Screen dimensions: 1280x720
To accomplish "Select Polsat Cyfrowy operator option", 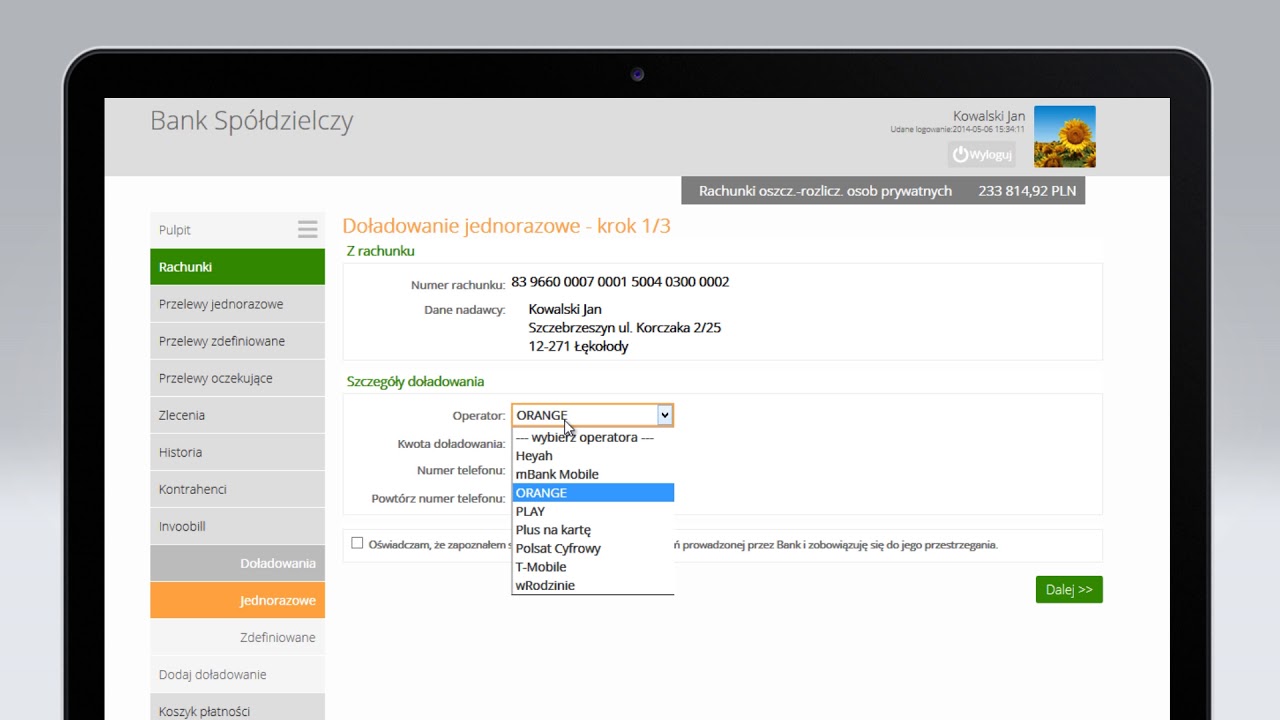I will (x=593, y=548).
